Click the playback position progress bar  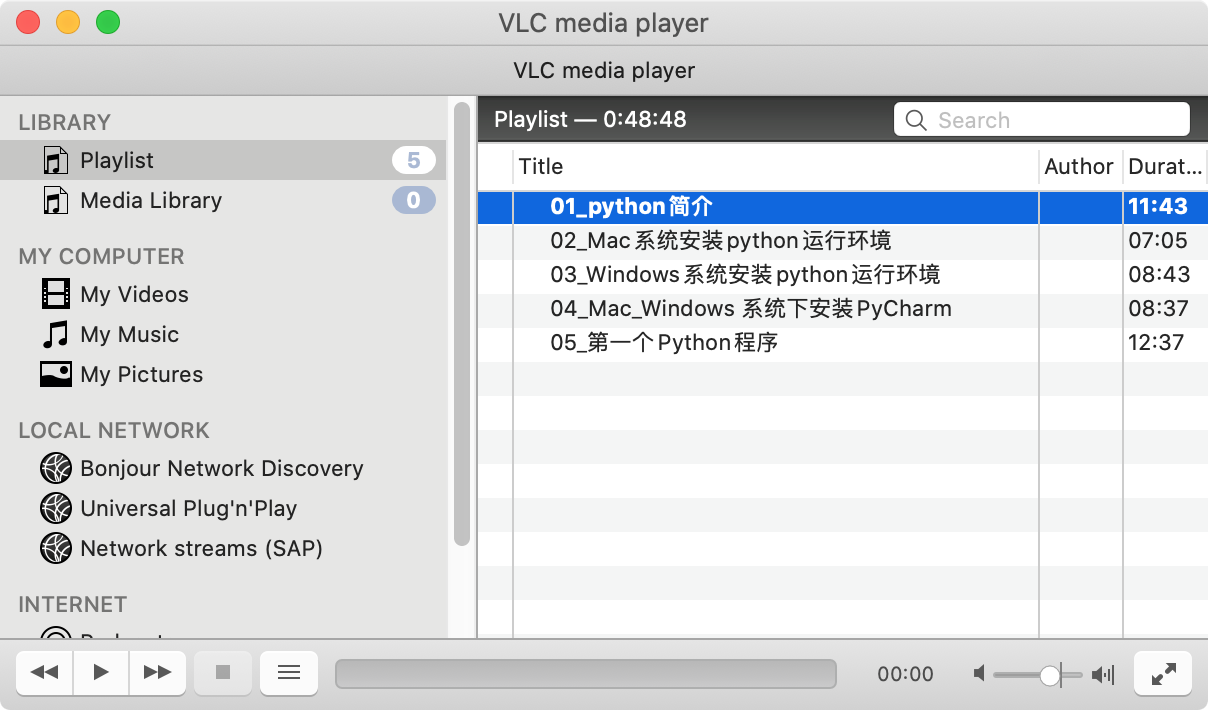[x=586, y=674]
